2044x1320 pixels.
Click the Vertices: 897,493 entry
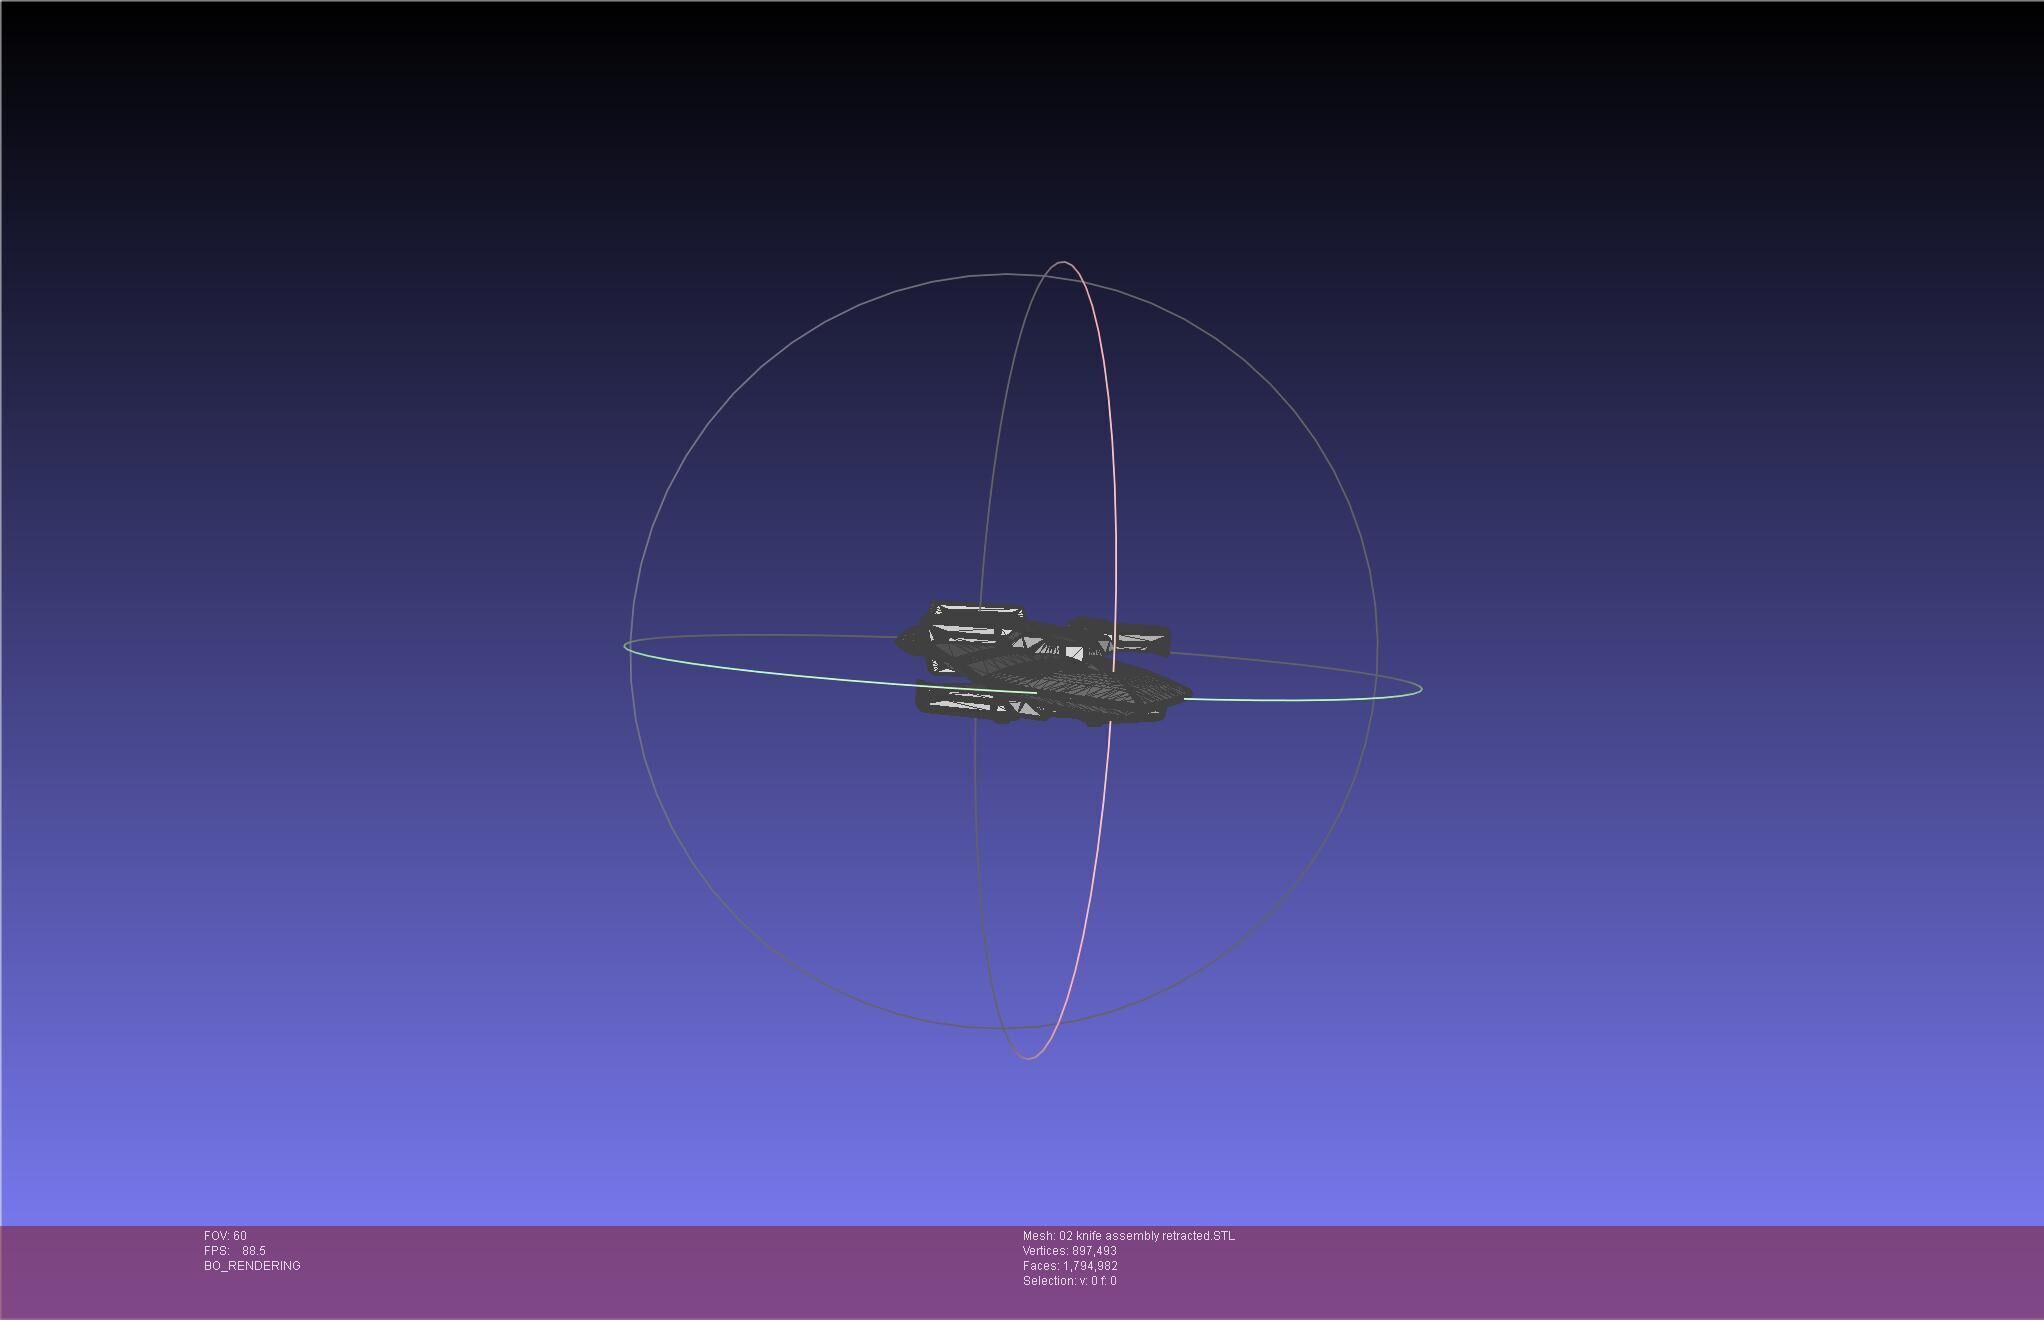click(1070, 1251)
